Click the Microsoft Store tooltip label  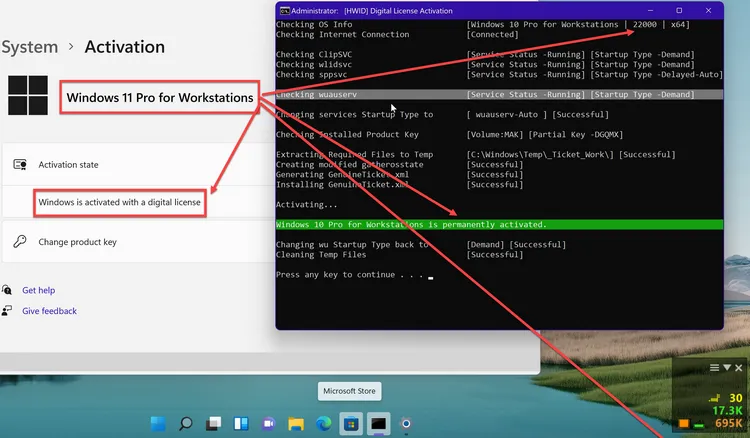[349, 391]
